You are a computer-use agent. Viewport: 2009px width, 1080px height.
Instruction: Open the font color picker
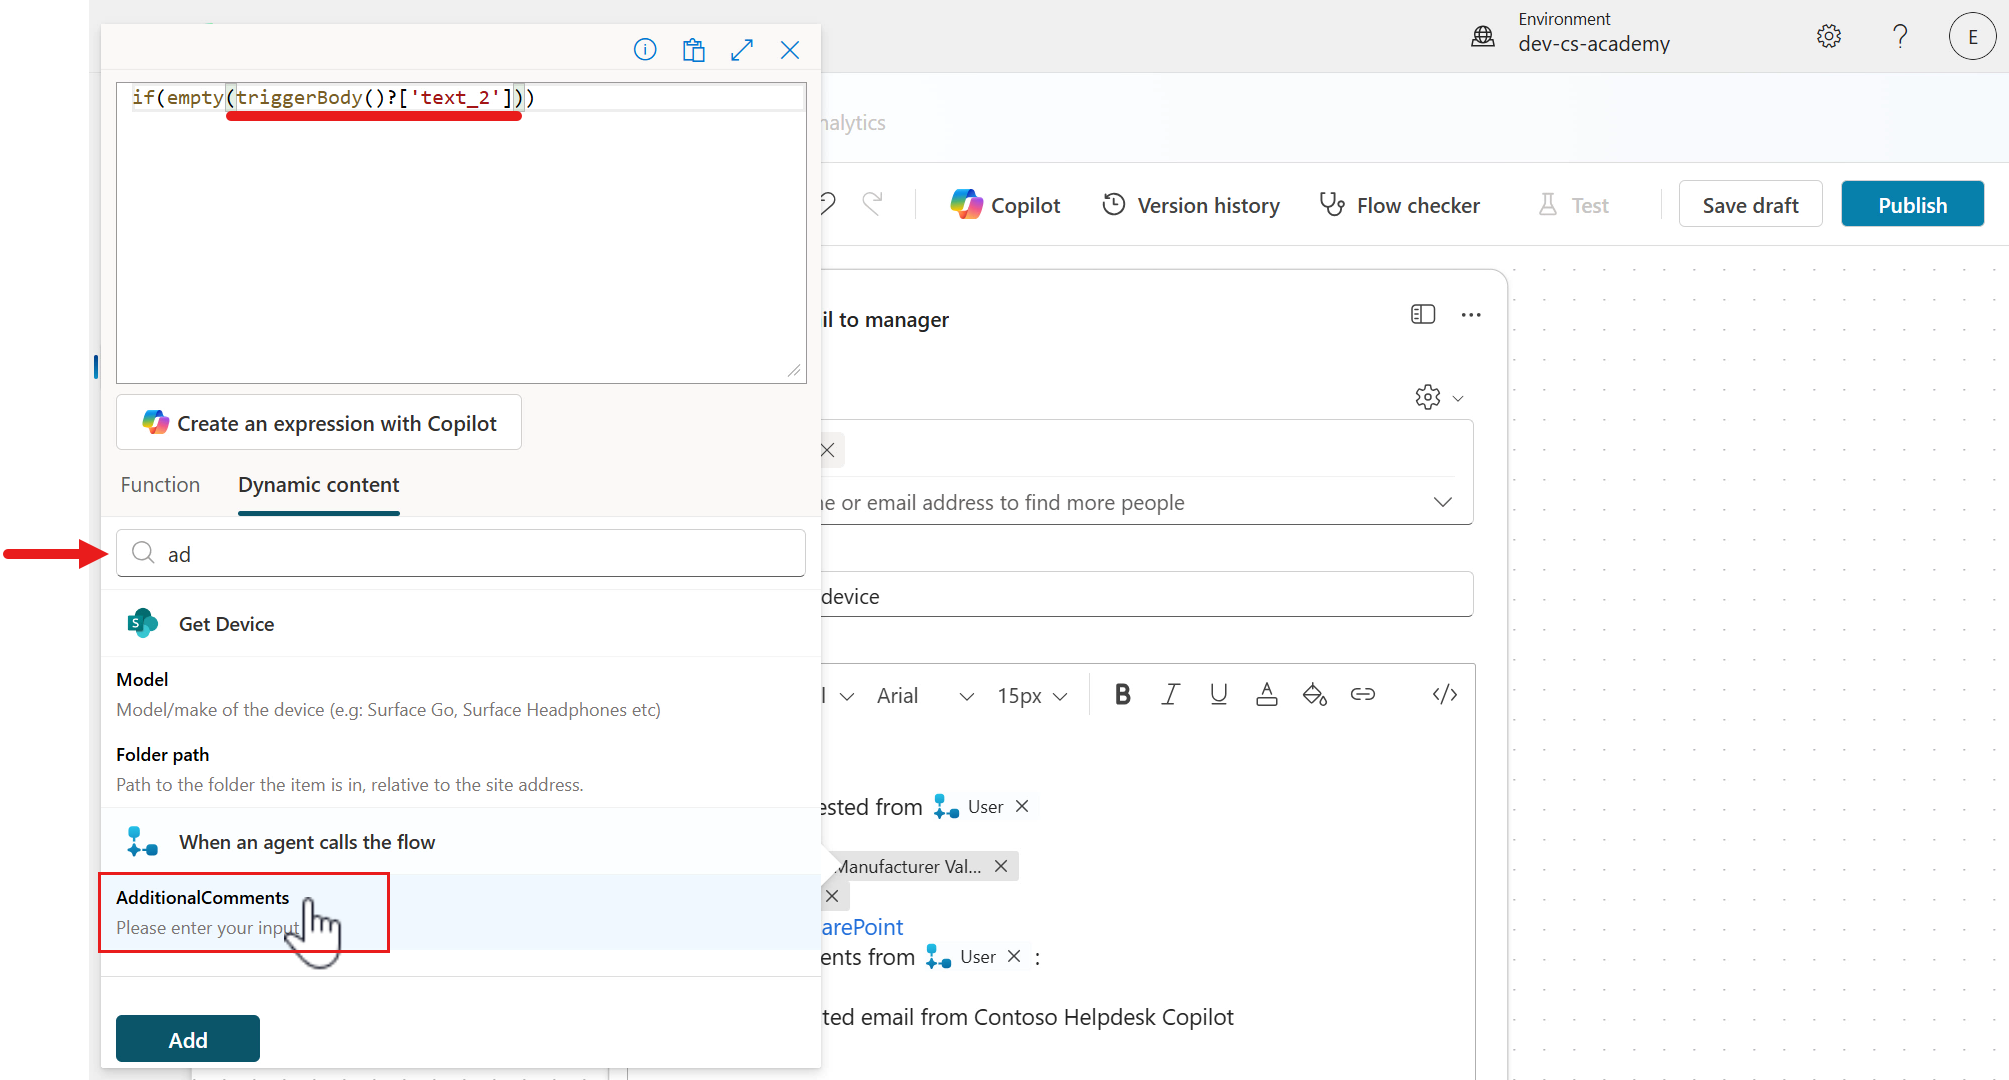click(x=1266, y=693)
